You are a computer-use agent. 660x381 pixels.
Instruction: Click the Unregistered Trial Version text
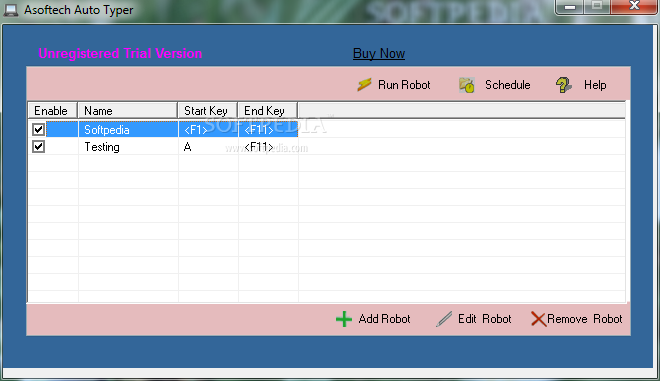pyautogui.click(x=120, y=53)
